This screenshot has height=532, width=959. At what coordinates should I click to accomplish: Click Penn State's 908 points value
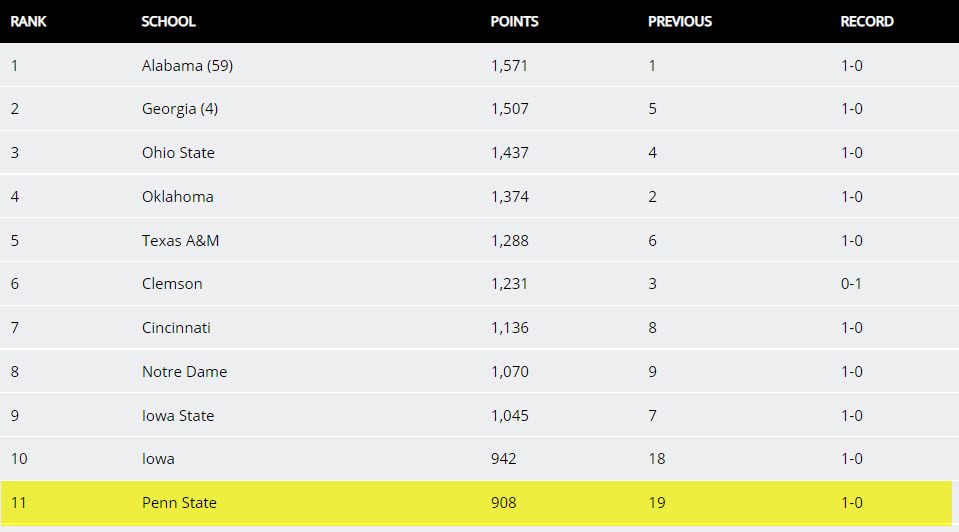click(x=503, y=503)
